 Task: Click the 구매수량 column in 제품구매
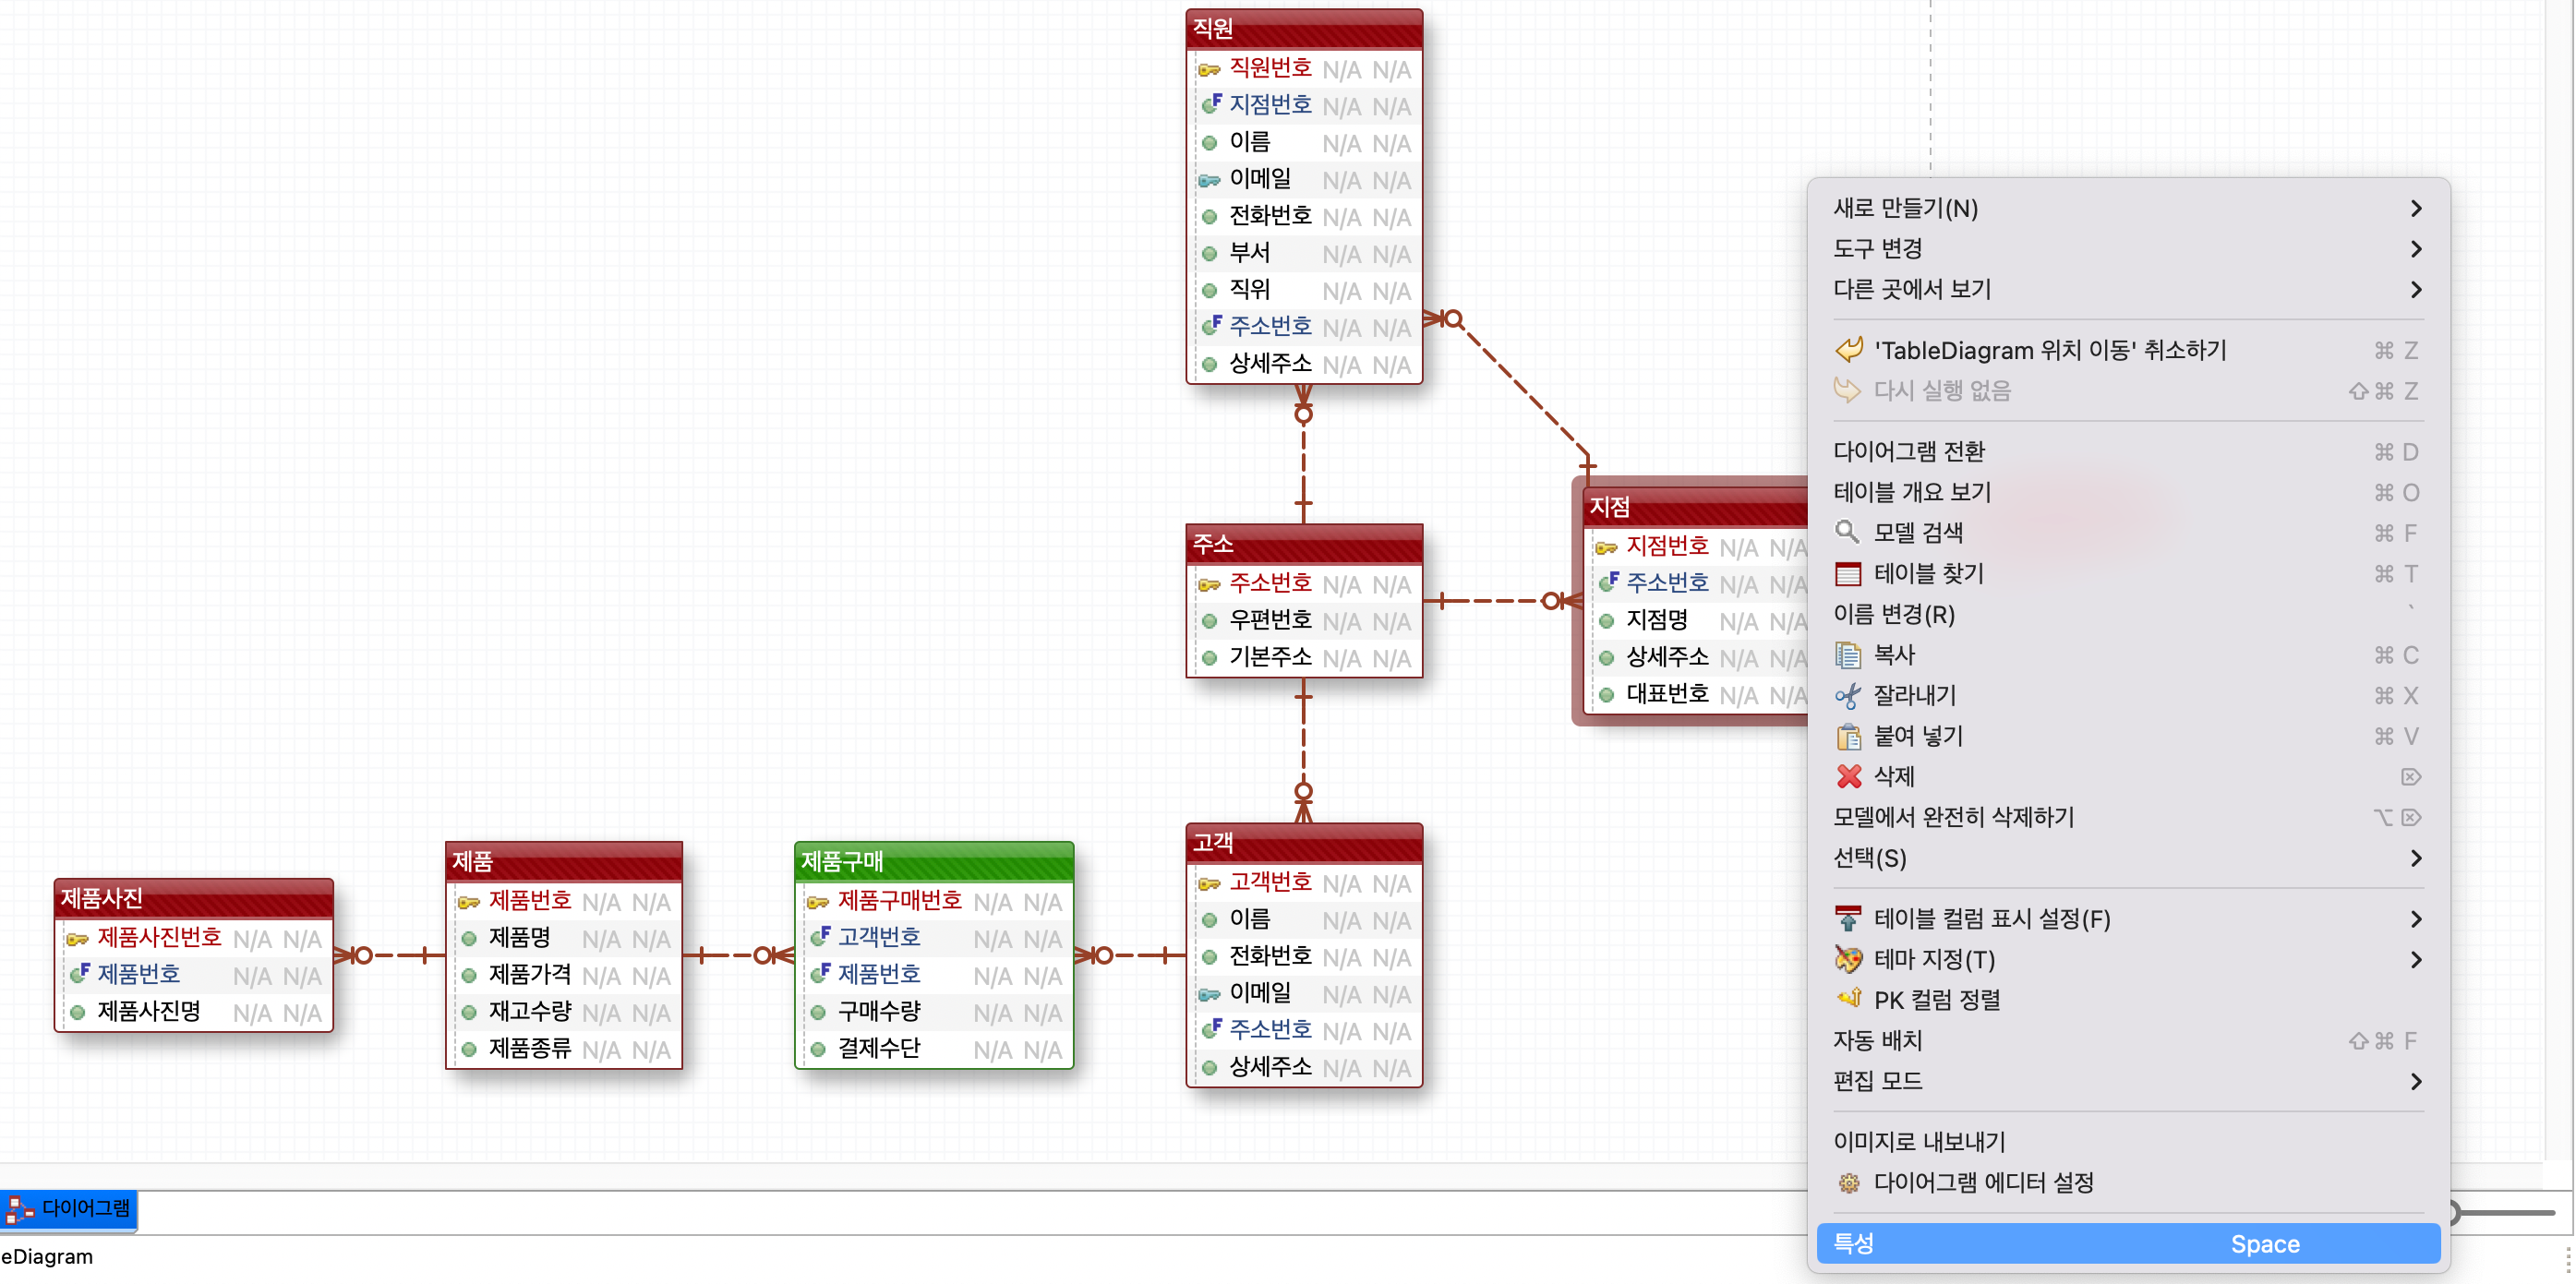click(x=934, y=1011)
